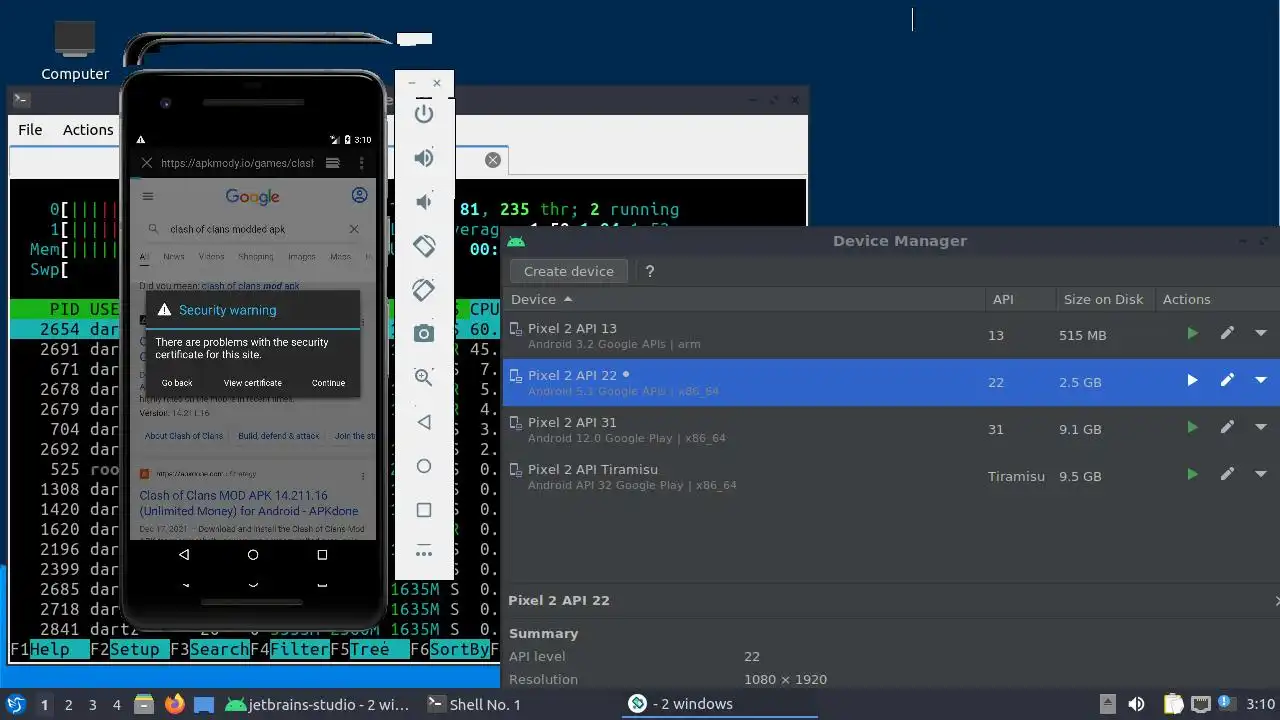Edit Pixel 2 API Tiramisu with pencil icon
This screenshot has width=1280, height=720.
tap(1227, 475)
